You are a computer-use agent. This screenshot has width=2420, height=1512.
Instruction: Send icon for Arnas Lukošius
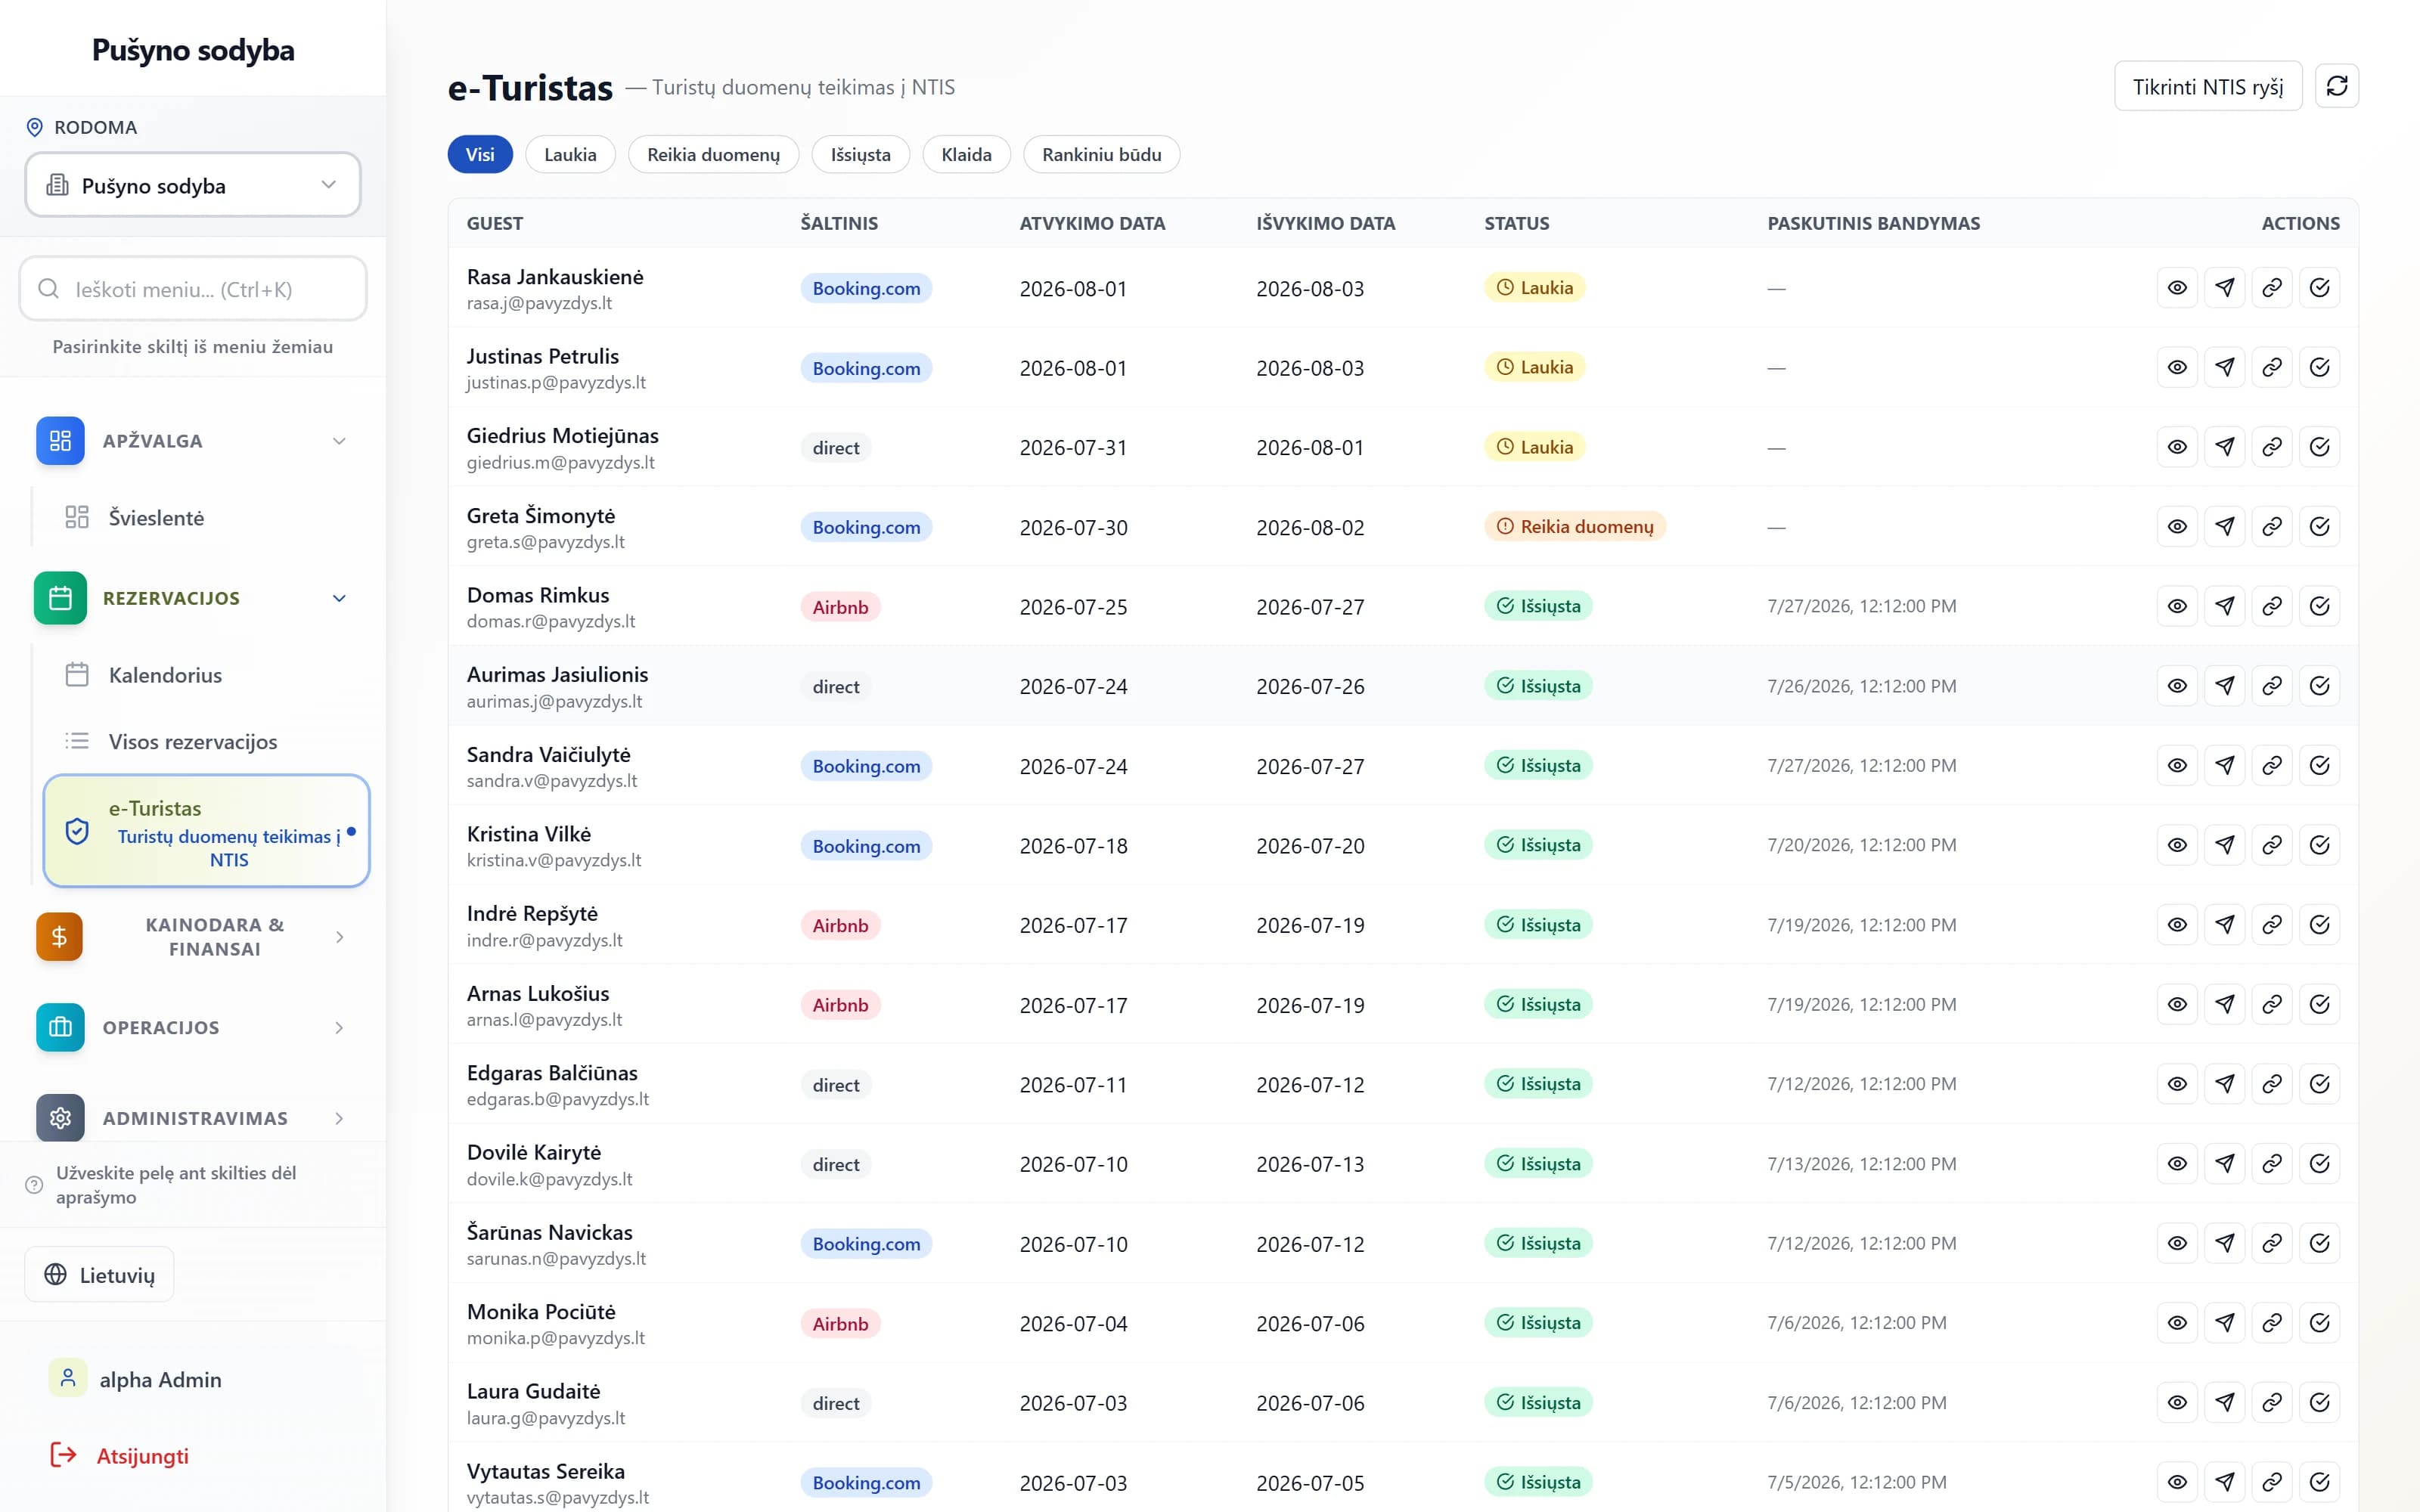(x=2224, y=1004)
